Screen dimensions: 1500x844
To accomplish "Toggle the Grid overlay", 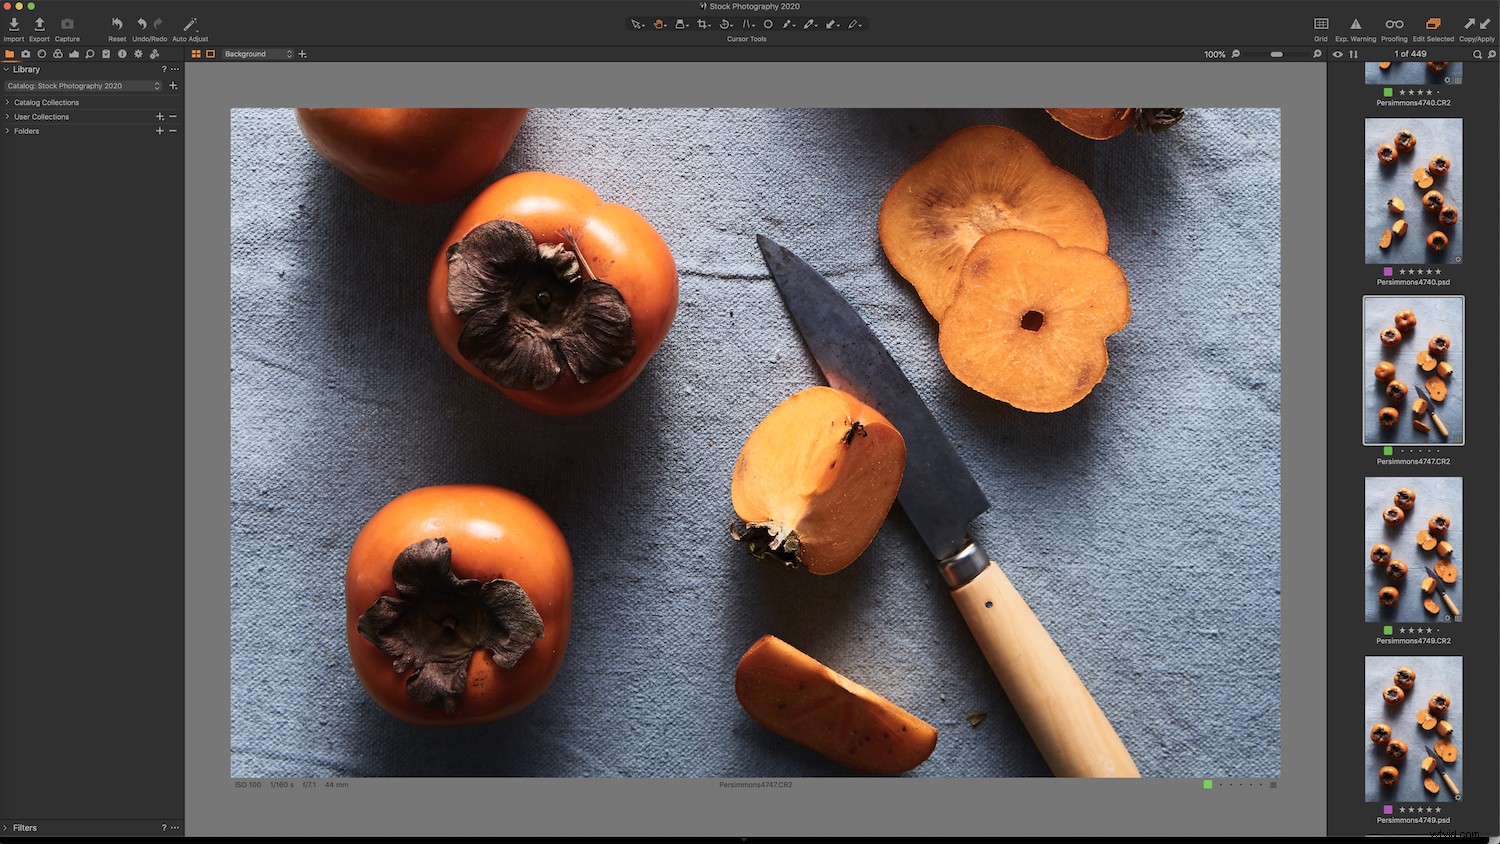I will [1320, 24].
